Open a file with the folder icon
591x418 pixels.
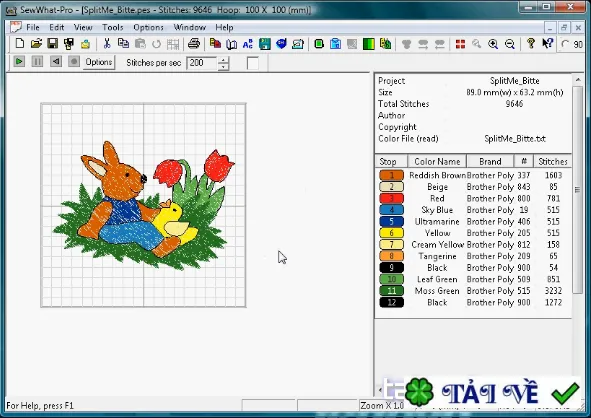coord(36,44)
